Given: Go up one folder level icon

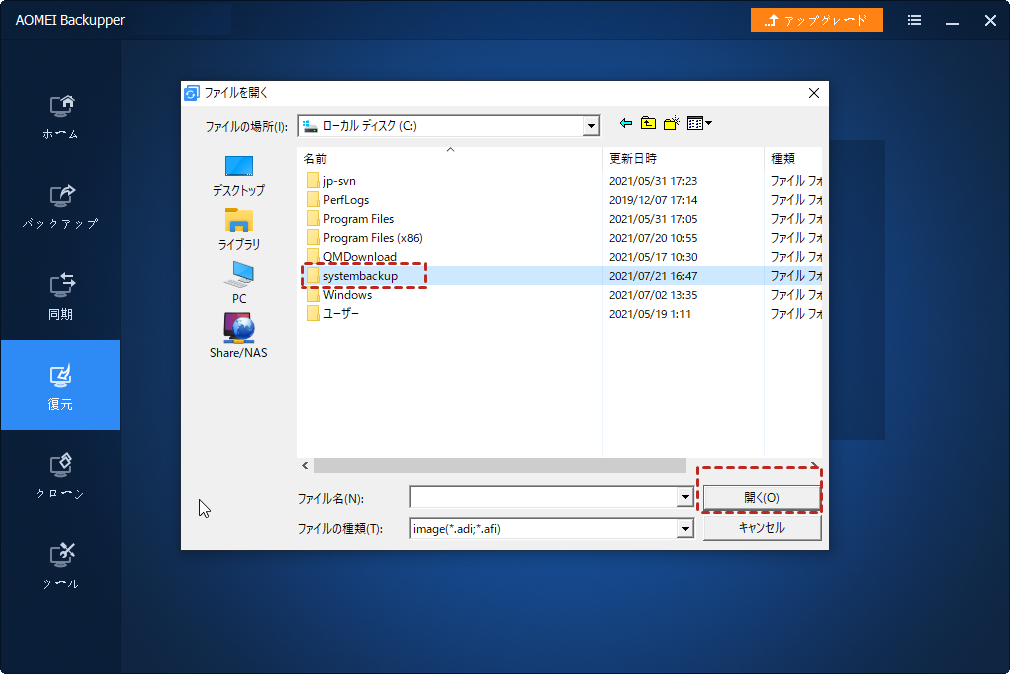Looking at the screenshot, I should tap(648, 123).
